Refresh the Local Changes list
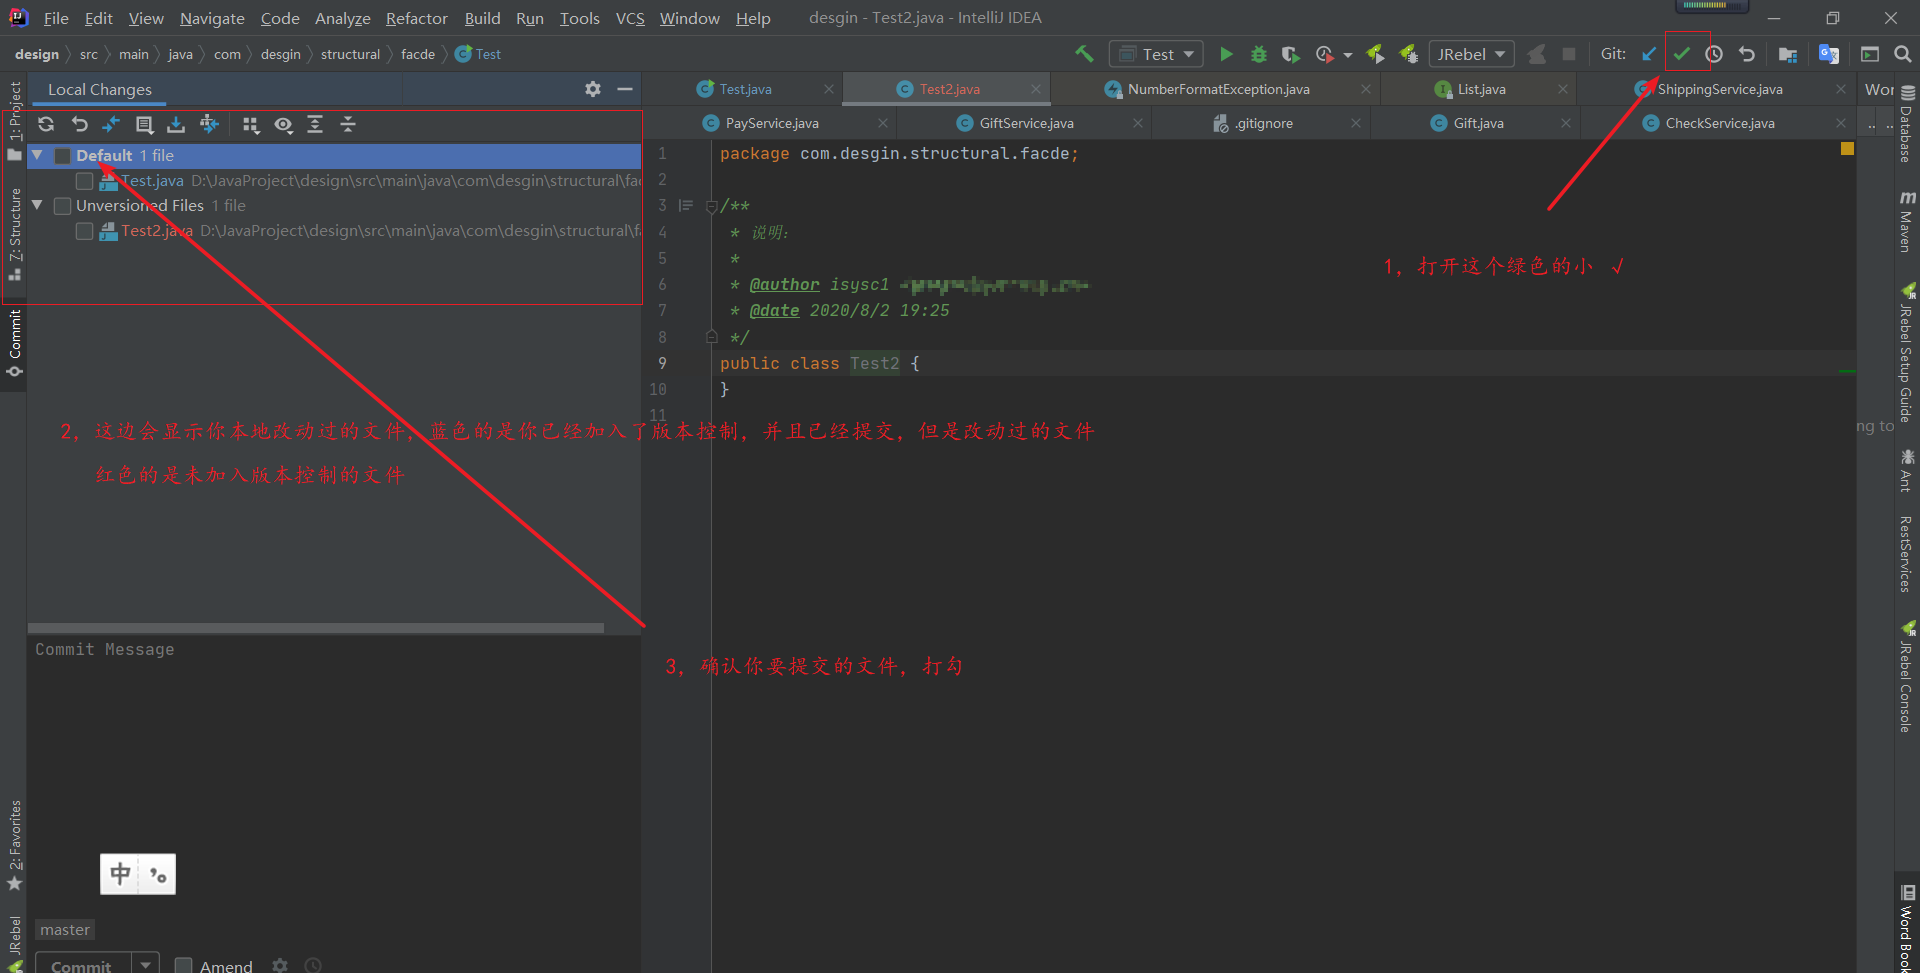 point(46,124)
